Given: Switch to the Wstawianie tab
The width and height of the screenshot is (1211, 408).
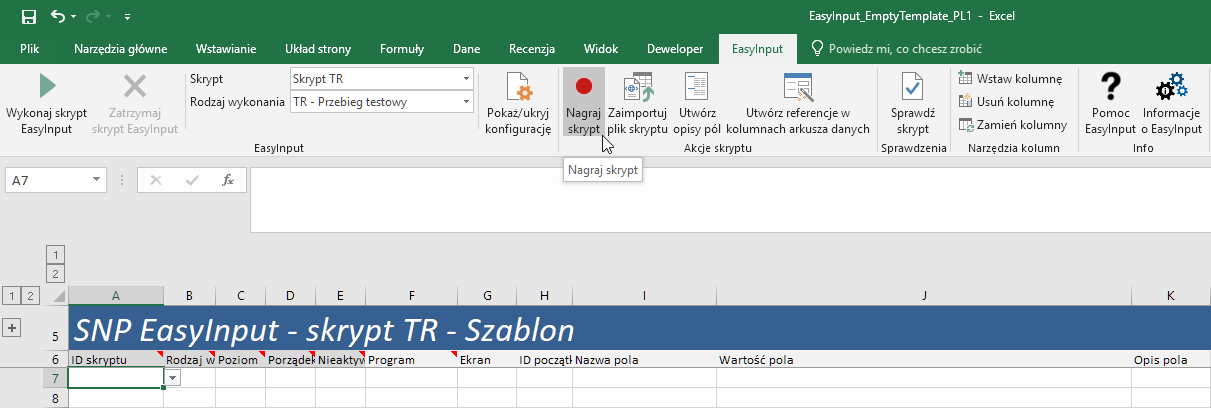Looking at the screenshot, I should pos(226,48).
